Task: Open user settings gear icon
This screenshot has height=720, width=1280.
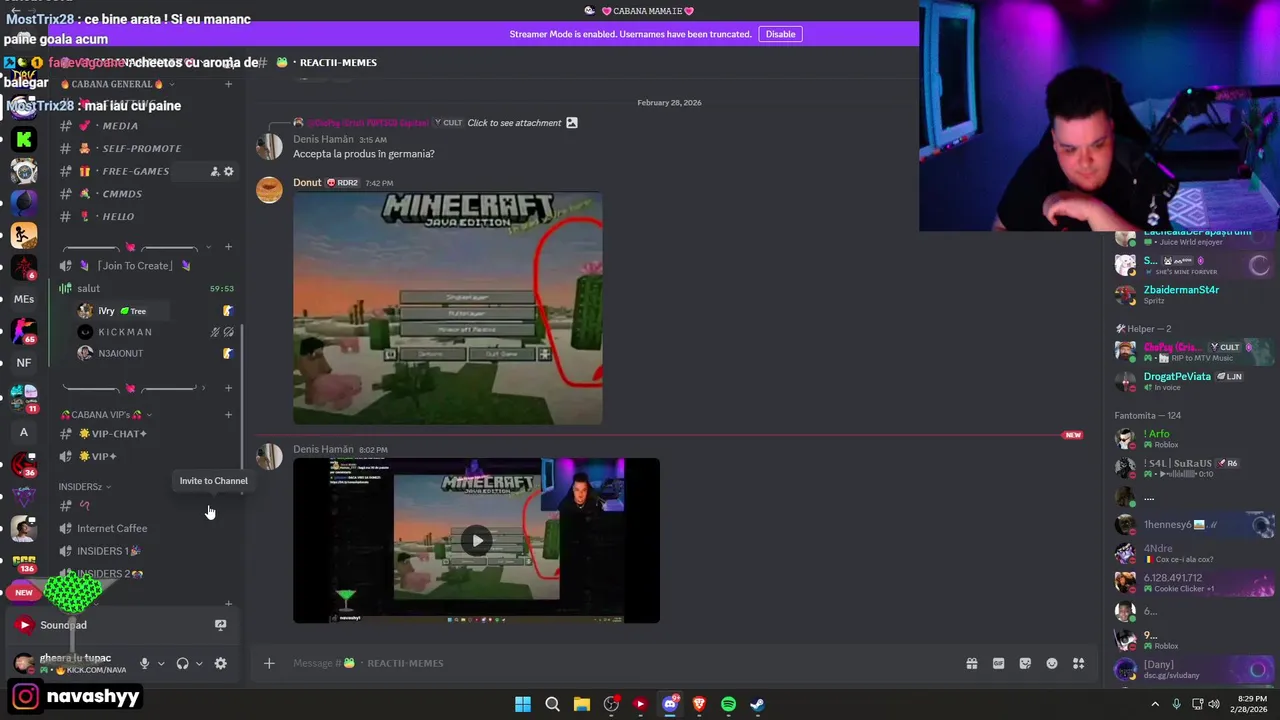Action: (x=220, y=663)
